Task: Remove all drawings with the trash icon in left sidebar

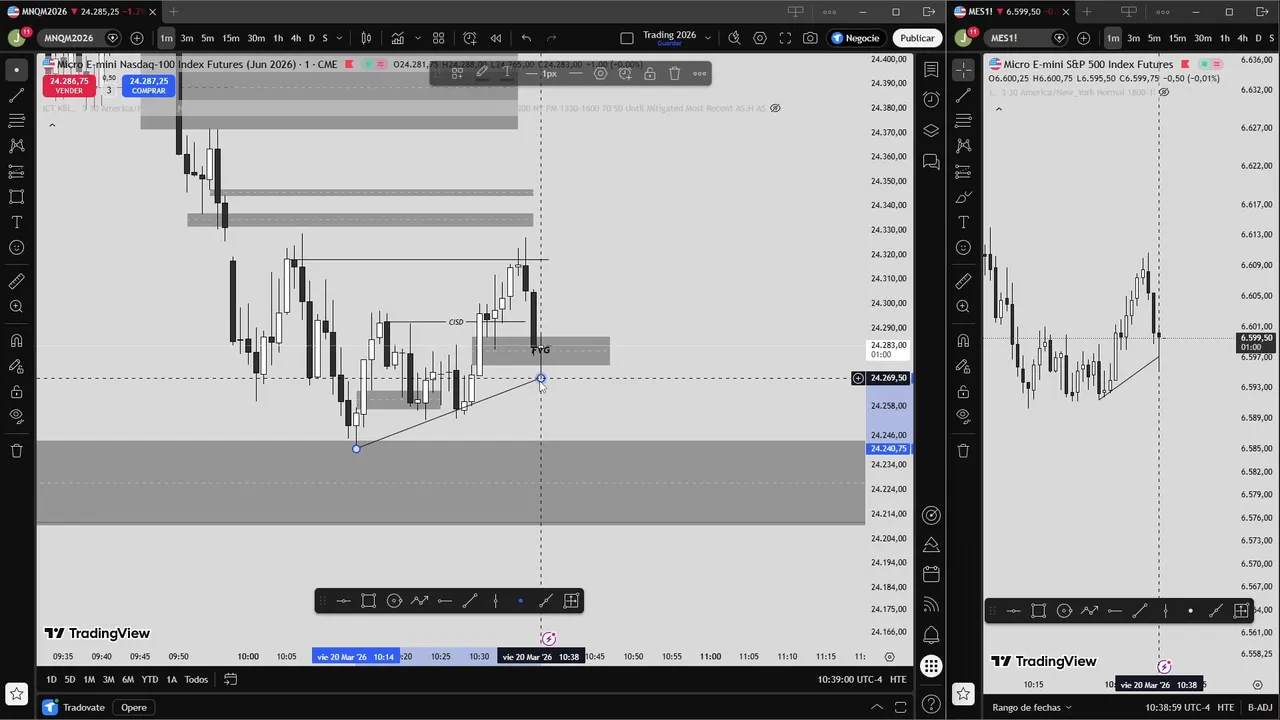Action: [16, 450]
